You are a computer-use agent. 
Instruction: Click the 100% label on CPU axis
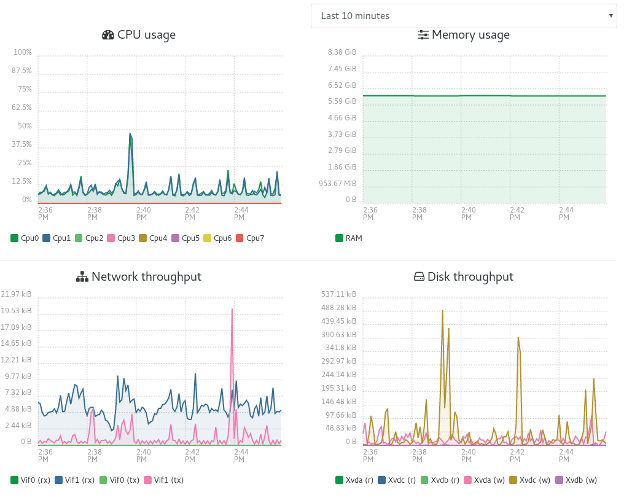click(22, 52)
